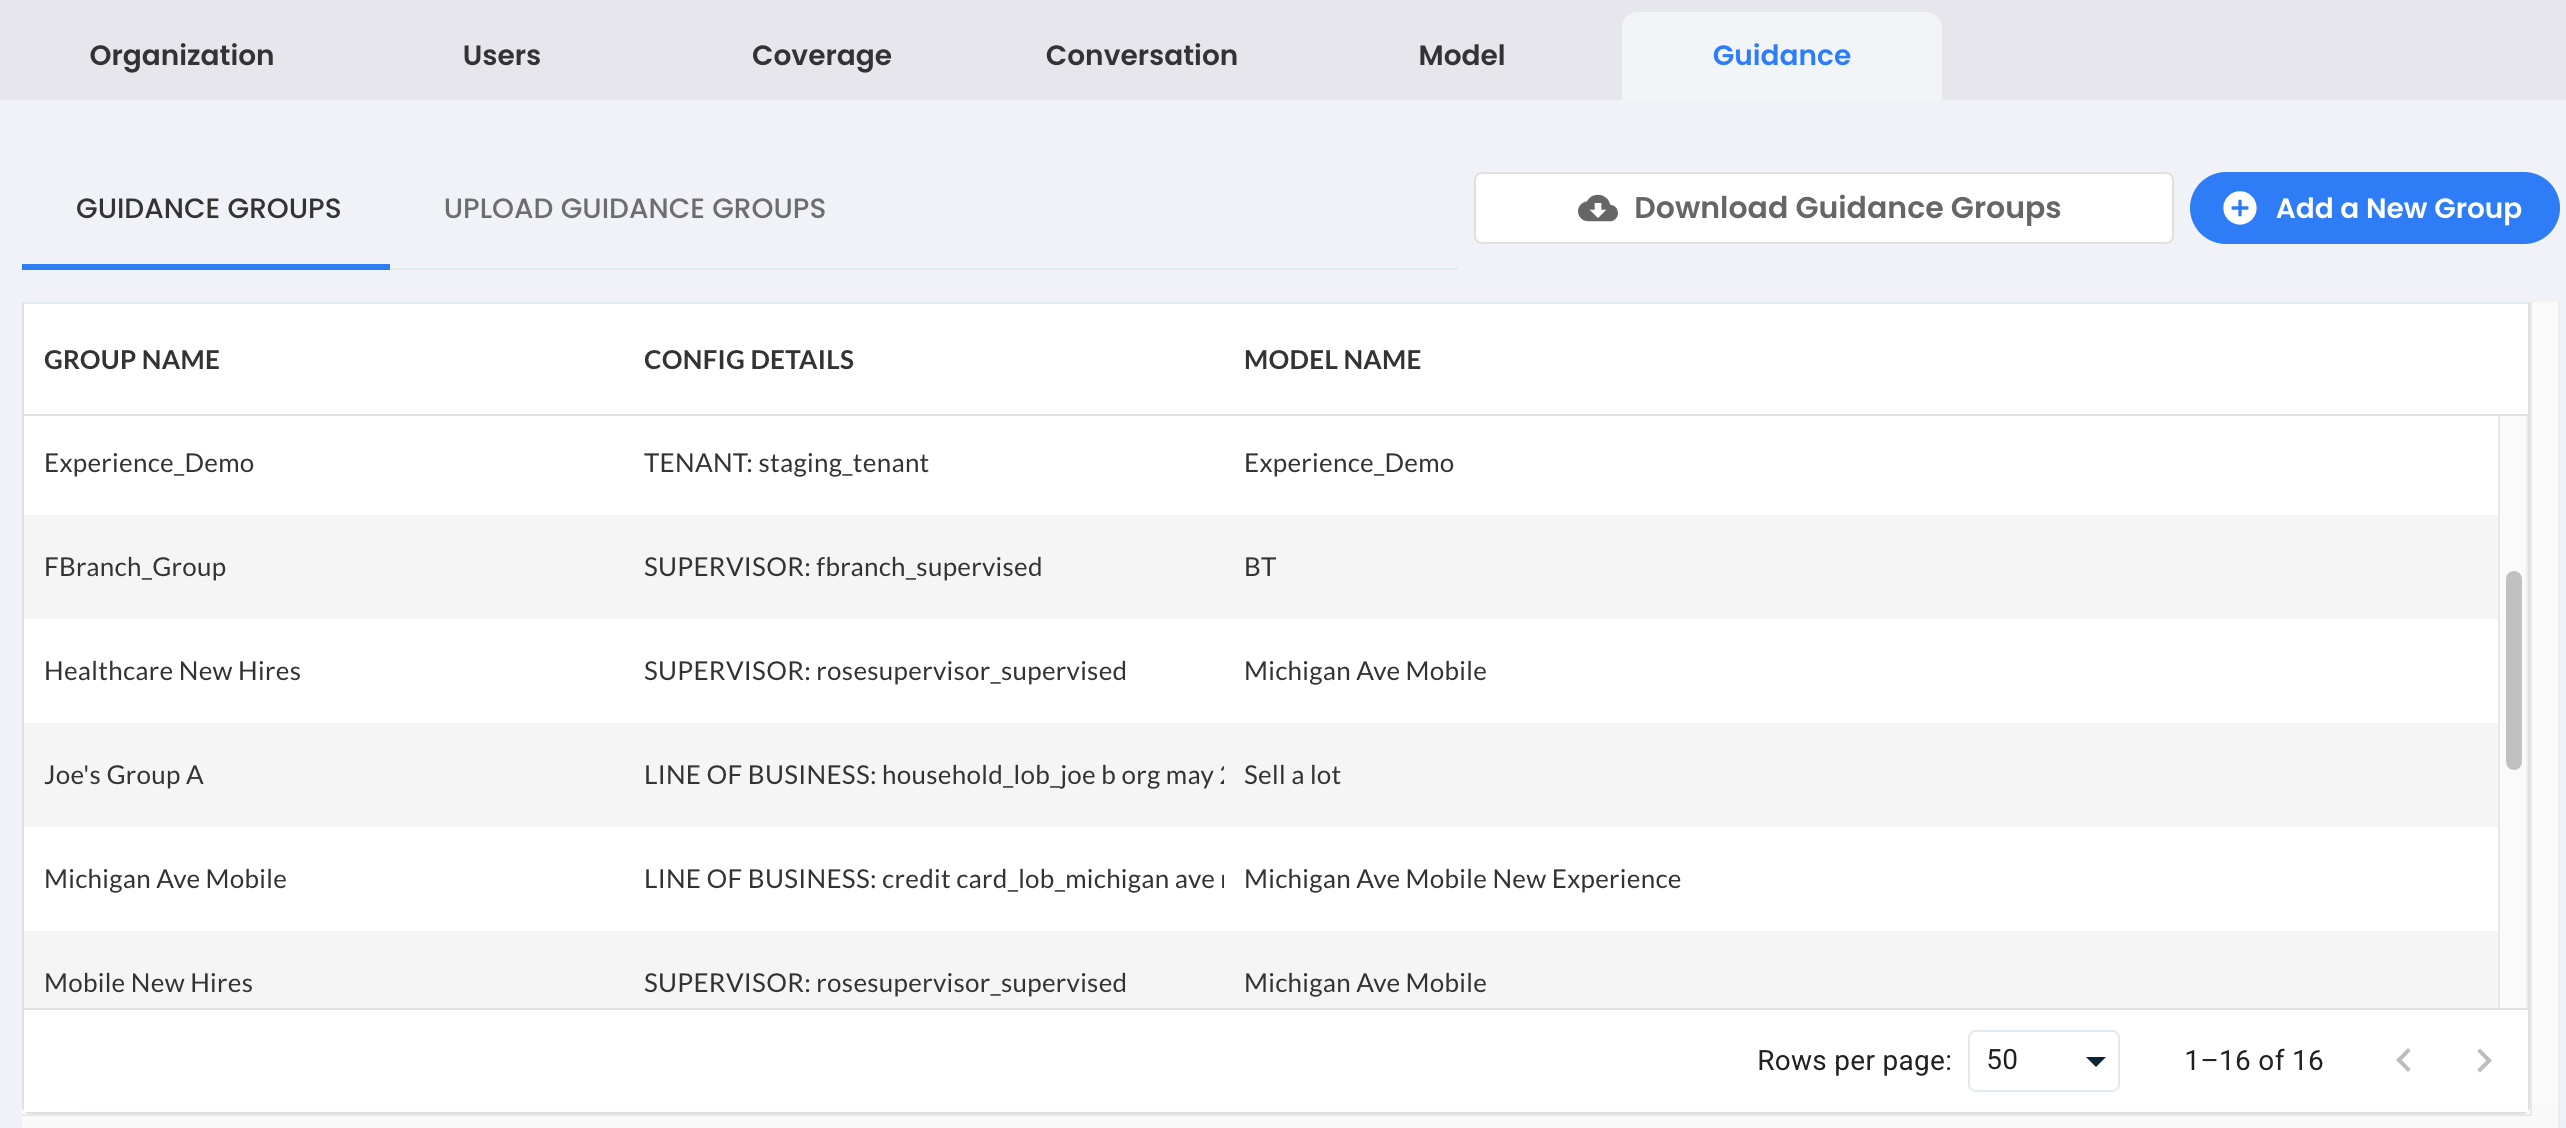Select the Coverage tab
Image resolution: width=2566 pixels, height=1128 pixels.
pos(821,55)
